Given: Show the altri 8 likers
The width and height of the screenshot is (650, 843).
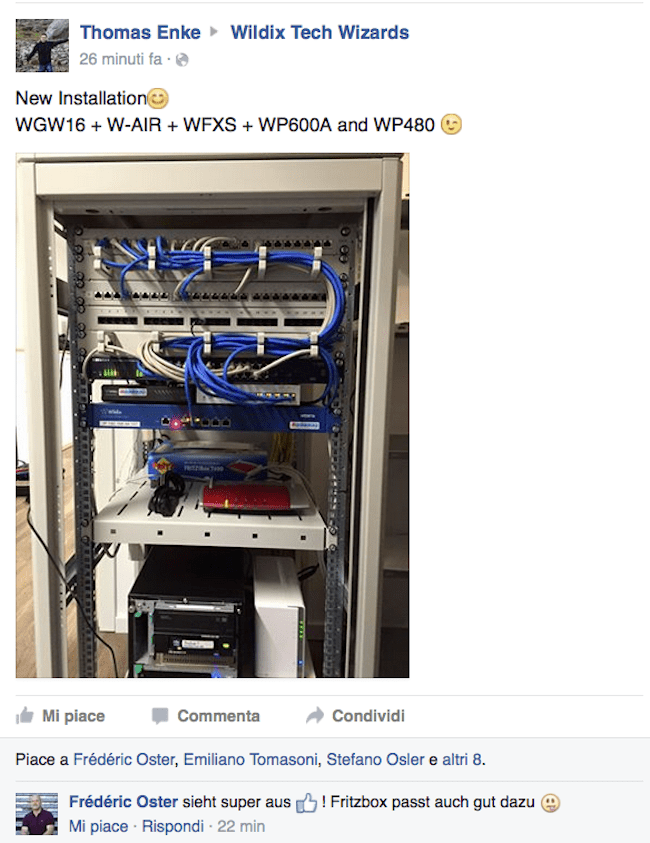Looking at the screenshot, I should point(461,759).
